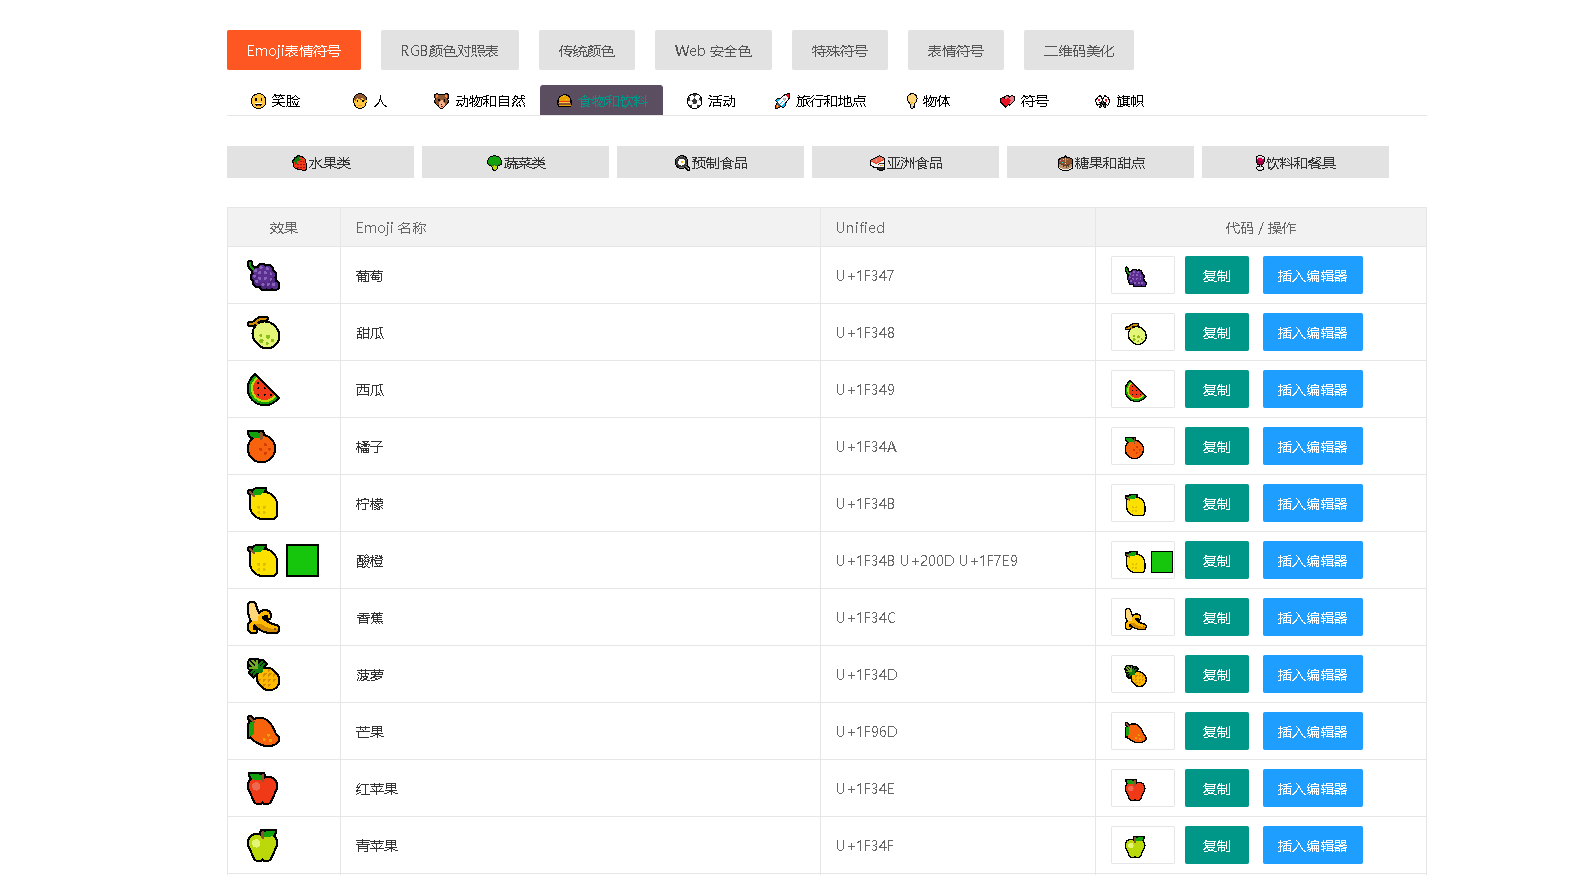Open the RGB颜色对照表 tab

(450, 50)
